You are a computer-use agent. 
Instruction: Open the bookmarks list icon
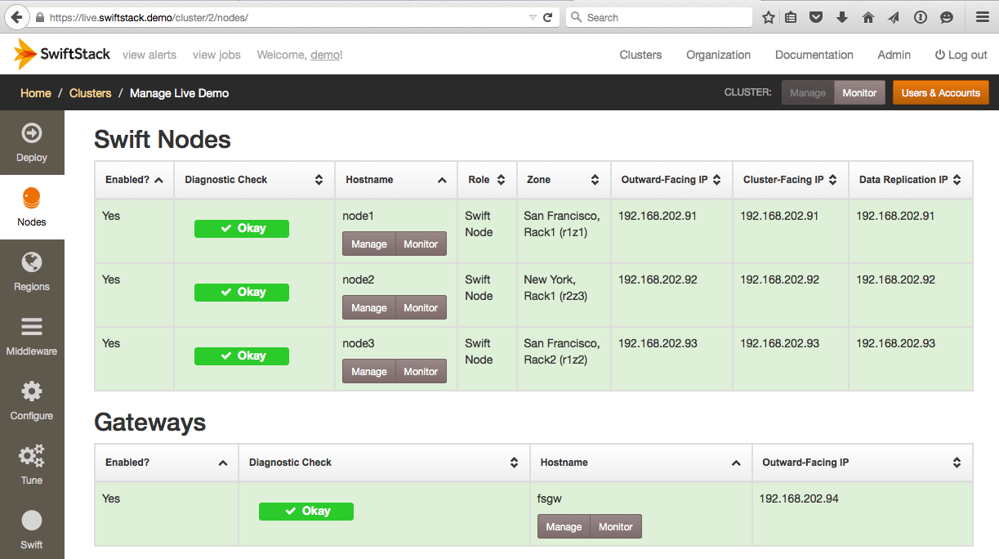[791, 17]
